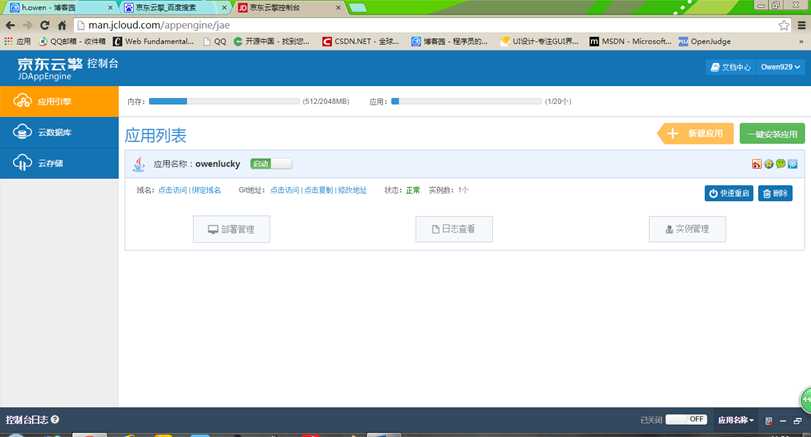Open the MSDN - Microsoft bookmark

point(630,41)
